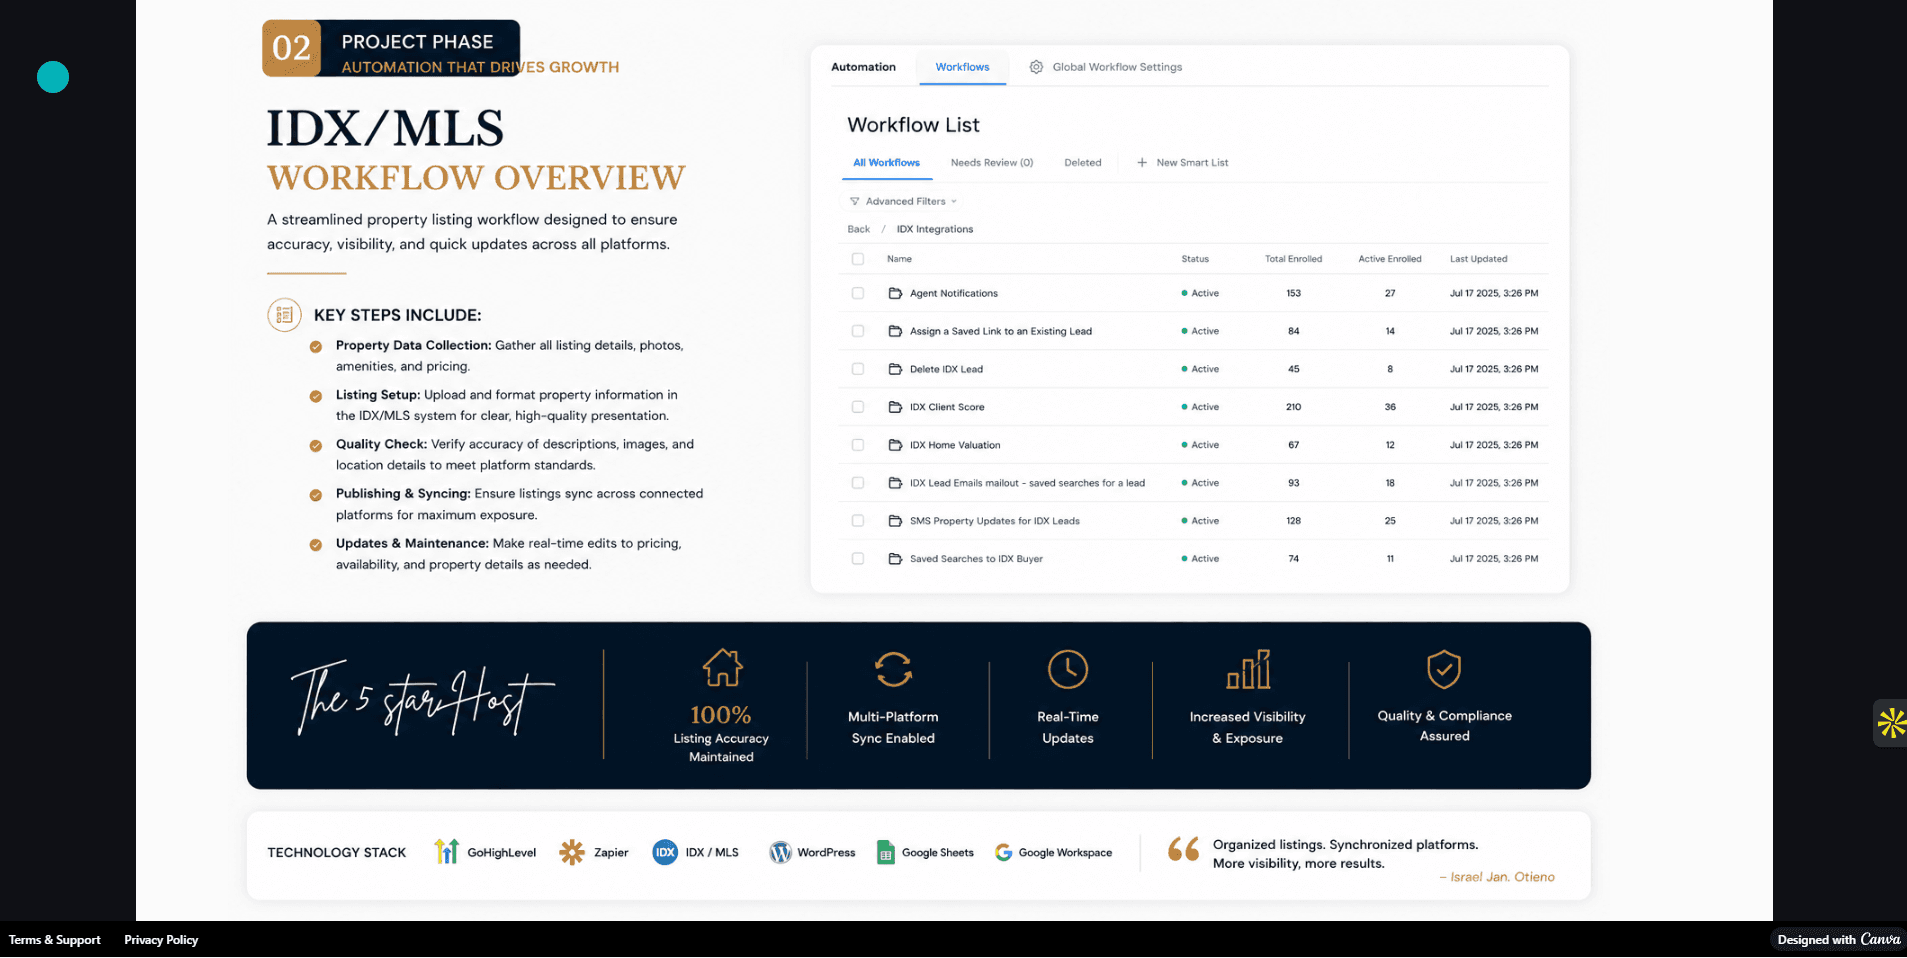This screenshot has height=958, width=1907.
Task: Click the teal circle at the top left
Action: [53, 77]
